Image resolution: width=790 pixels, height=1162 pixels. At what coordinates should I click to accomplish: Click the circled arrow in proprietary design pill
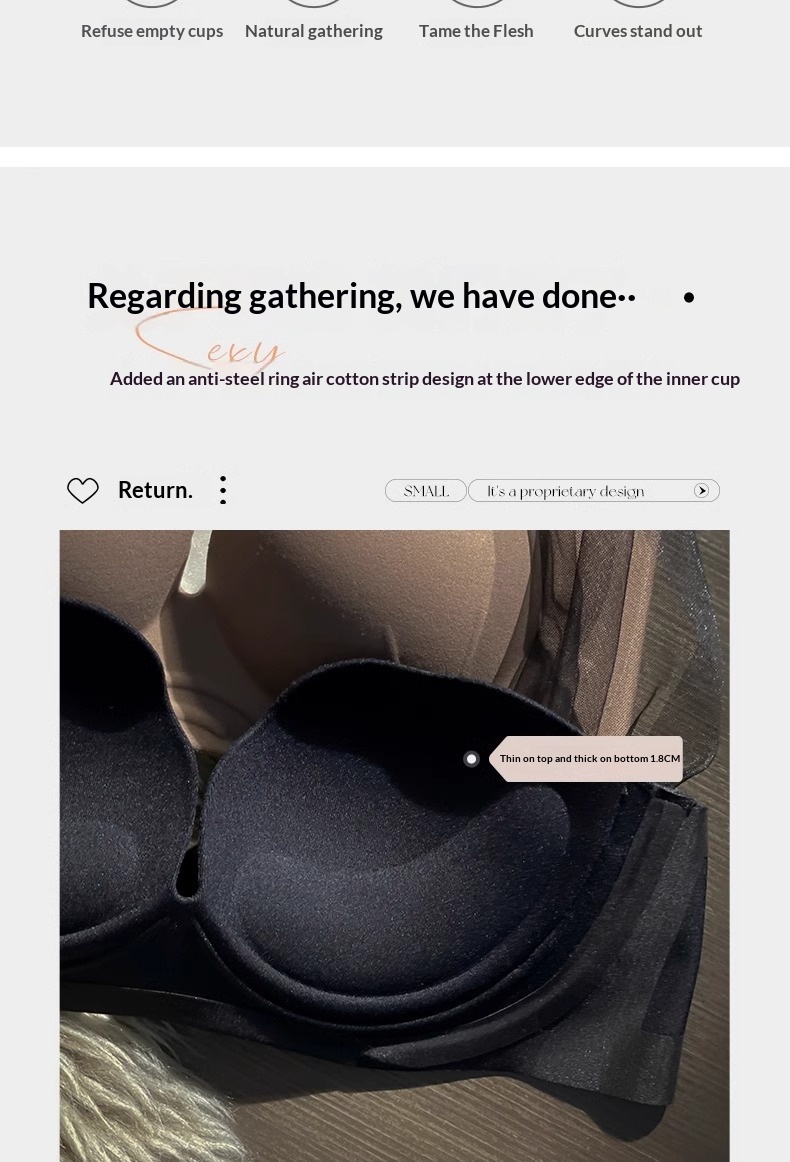point(701,491)
